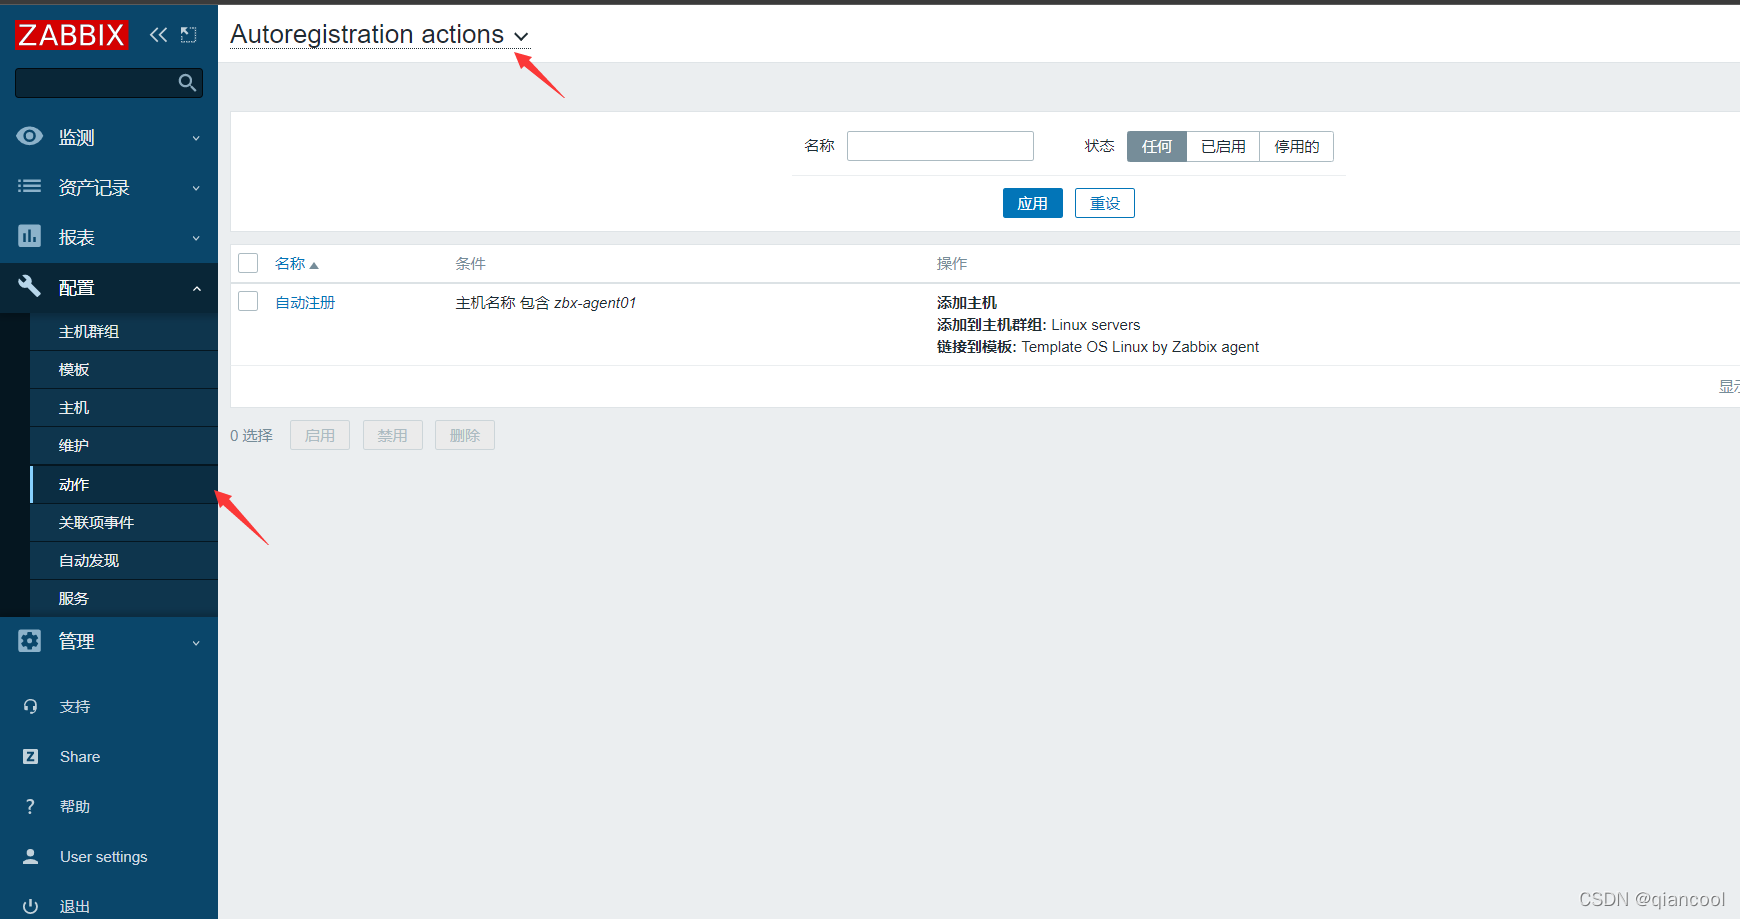Click the Z icon for Share
Image resolution: width=1740 pixels, height=919 pixels.
[x=30, y=757]
